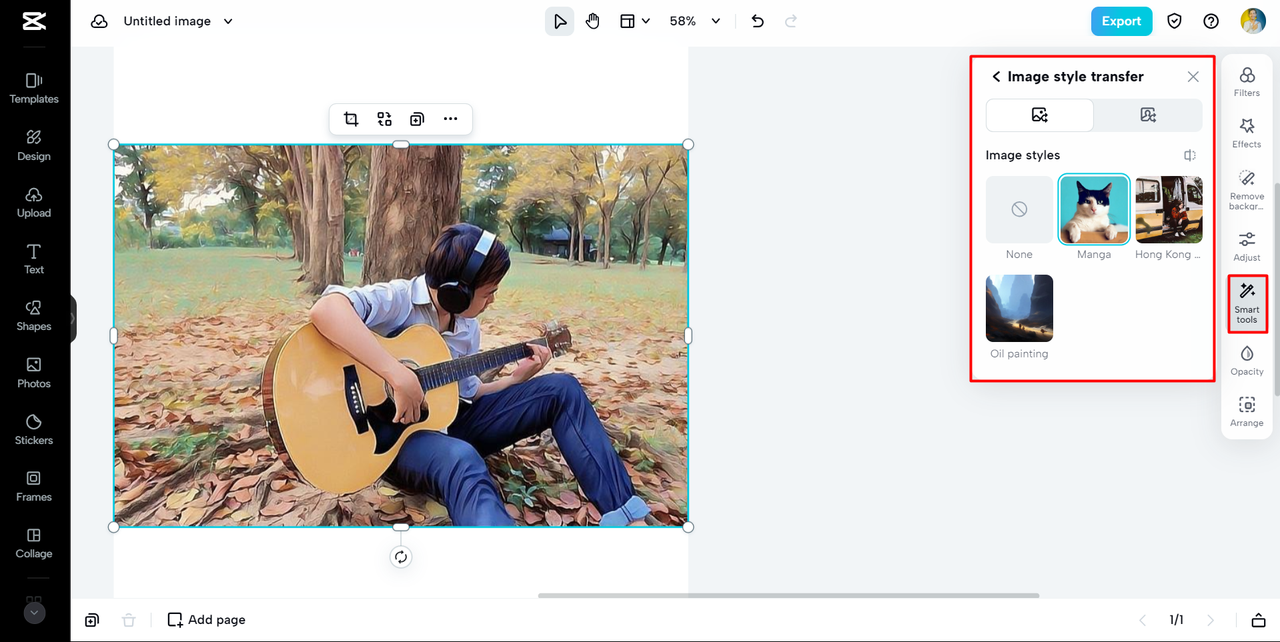The height and width of the screenshot is (642, 1280).
Task: Open the user profile avatar
Action: [x=1253, y=21]
